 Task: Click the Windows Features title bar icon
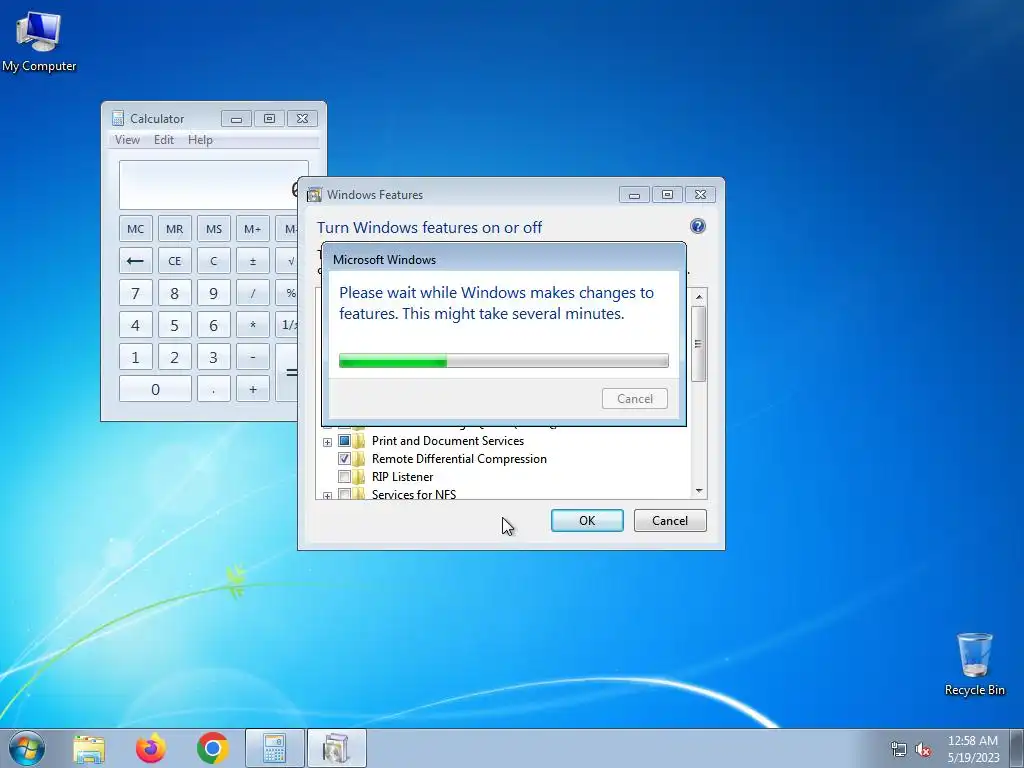[x=315, y=195]
